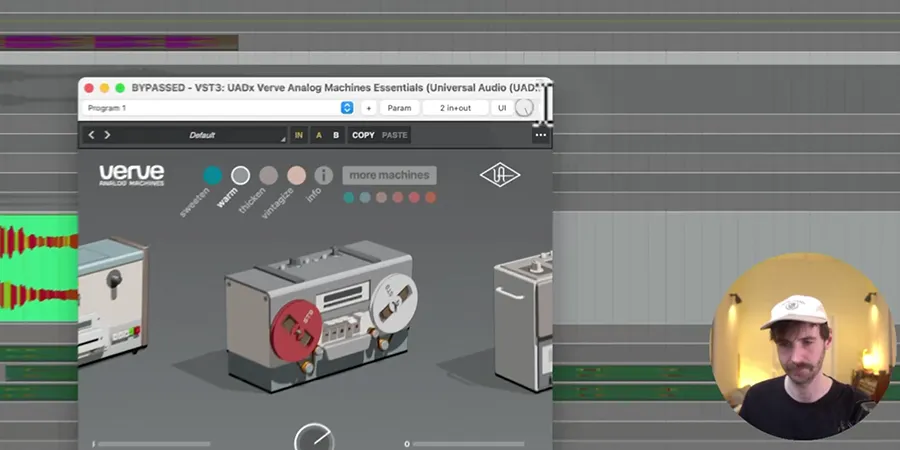900x450 pixels.
Task: Click the more machines button
Action: 390,175
